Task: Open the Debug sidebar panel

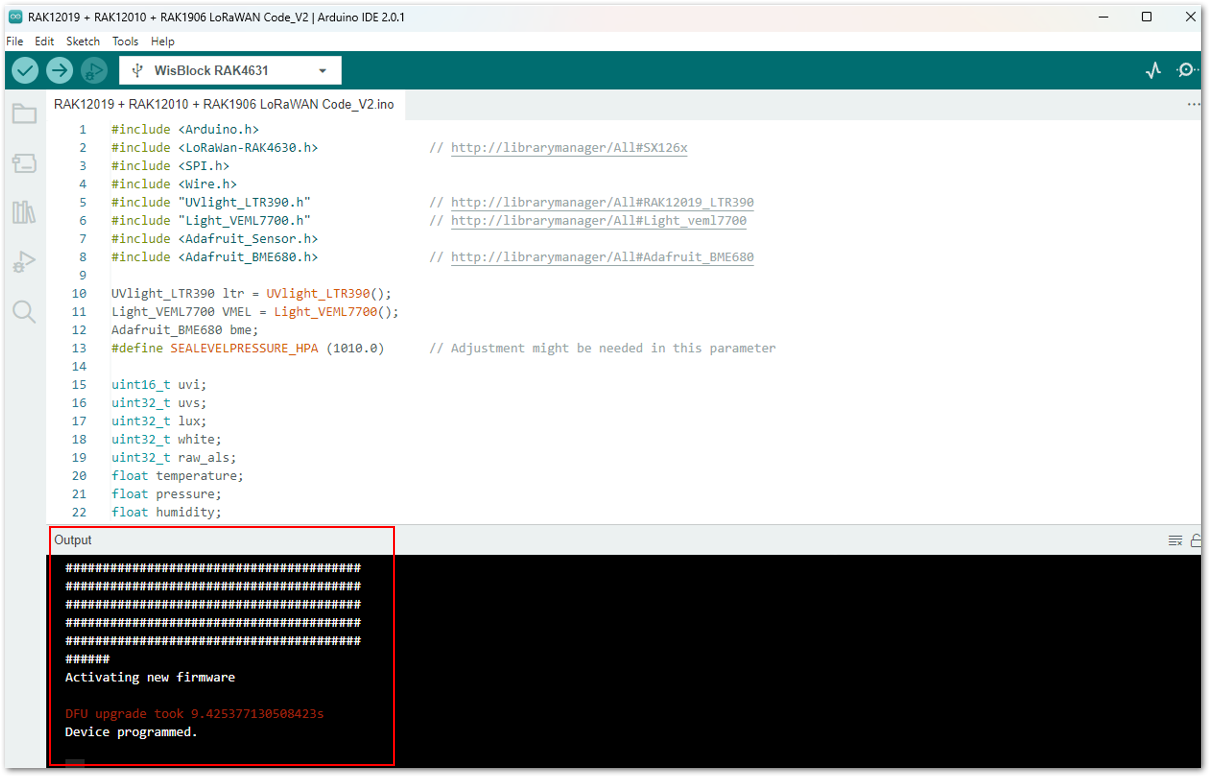Action: pos(24,262)
